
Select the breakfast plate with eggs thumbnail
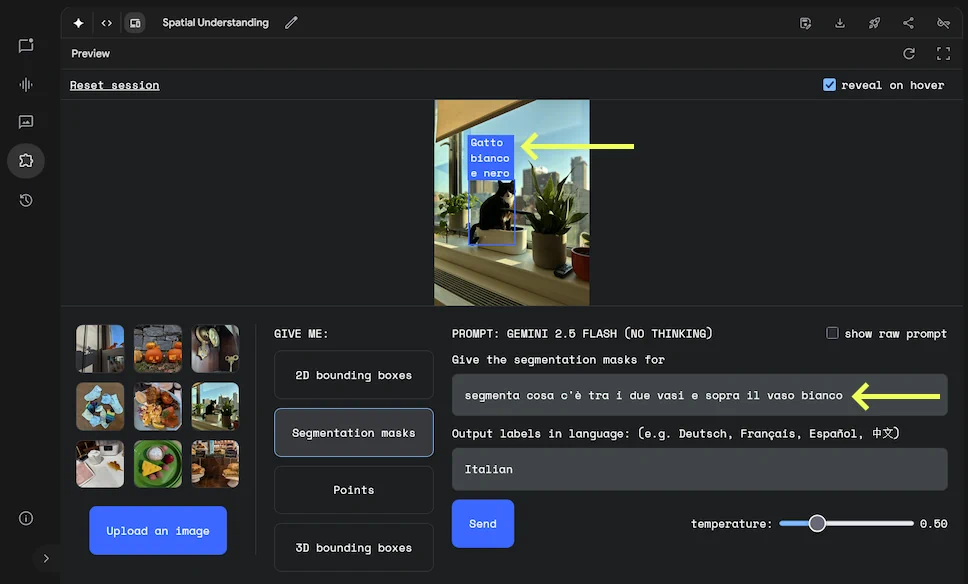(158, 406)
